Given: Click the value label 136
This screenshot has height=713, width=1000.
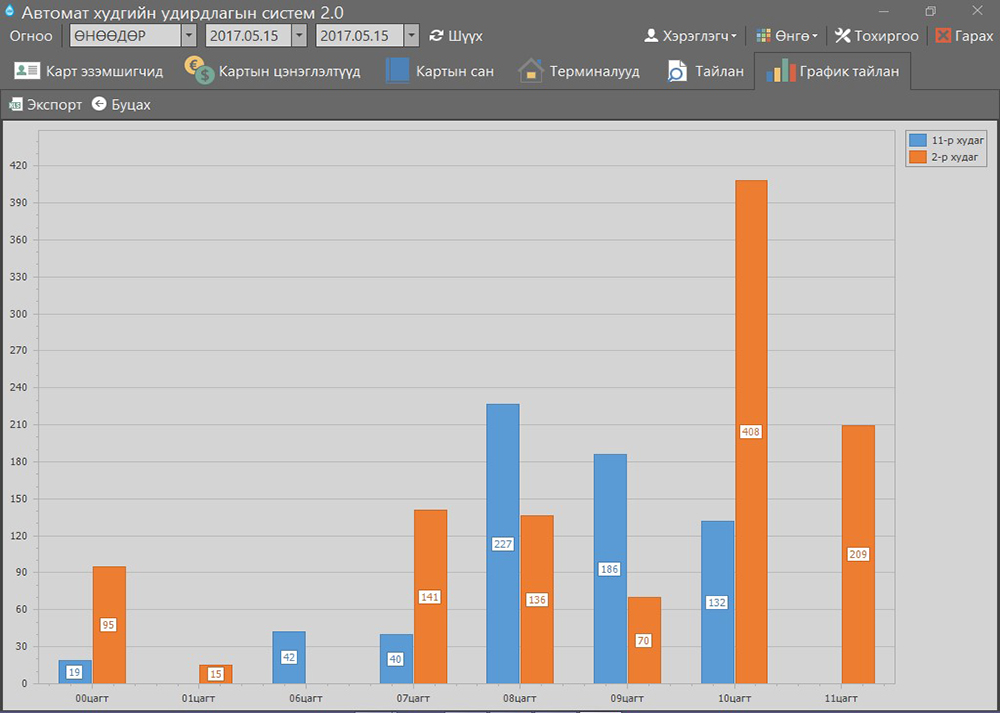Looking at the screenshot, I should (537, 599).
